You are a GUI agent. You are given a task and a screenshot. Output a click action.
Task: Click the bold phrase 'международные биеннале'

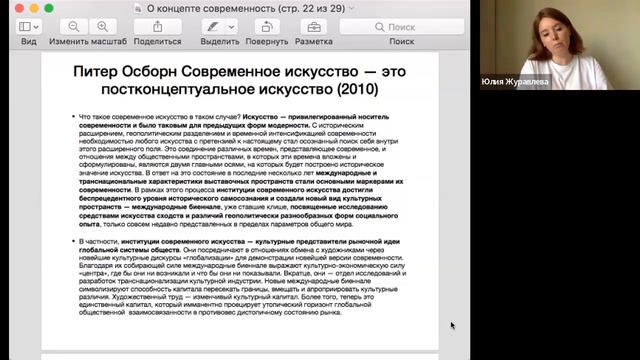(176, 207)
